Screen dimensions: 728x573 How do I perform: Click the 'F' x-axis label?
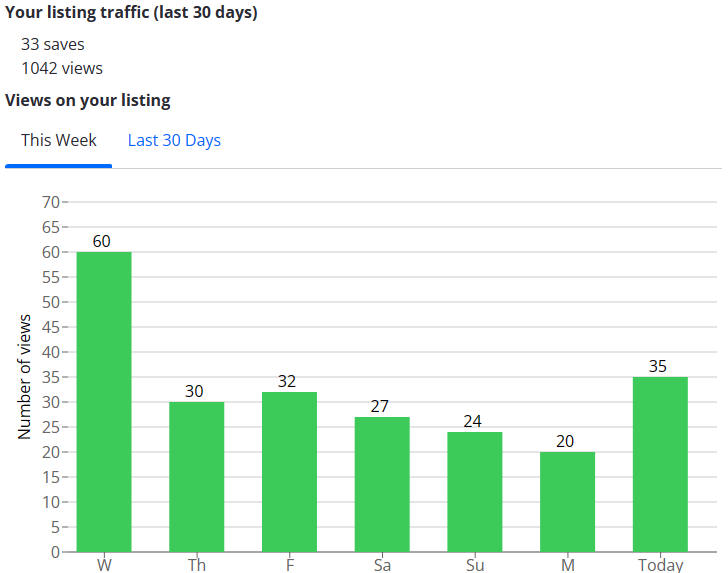coord(289,565)
